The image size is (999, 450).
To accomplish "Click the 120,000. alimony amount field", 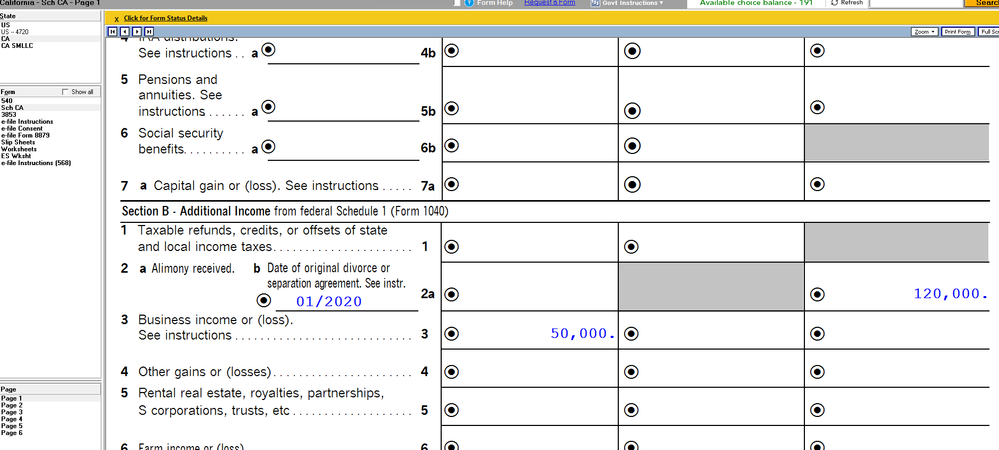I will coord(908,294).
